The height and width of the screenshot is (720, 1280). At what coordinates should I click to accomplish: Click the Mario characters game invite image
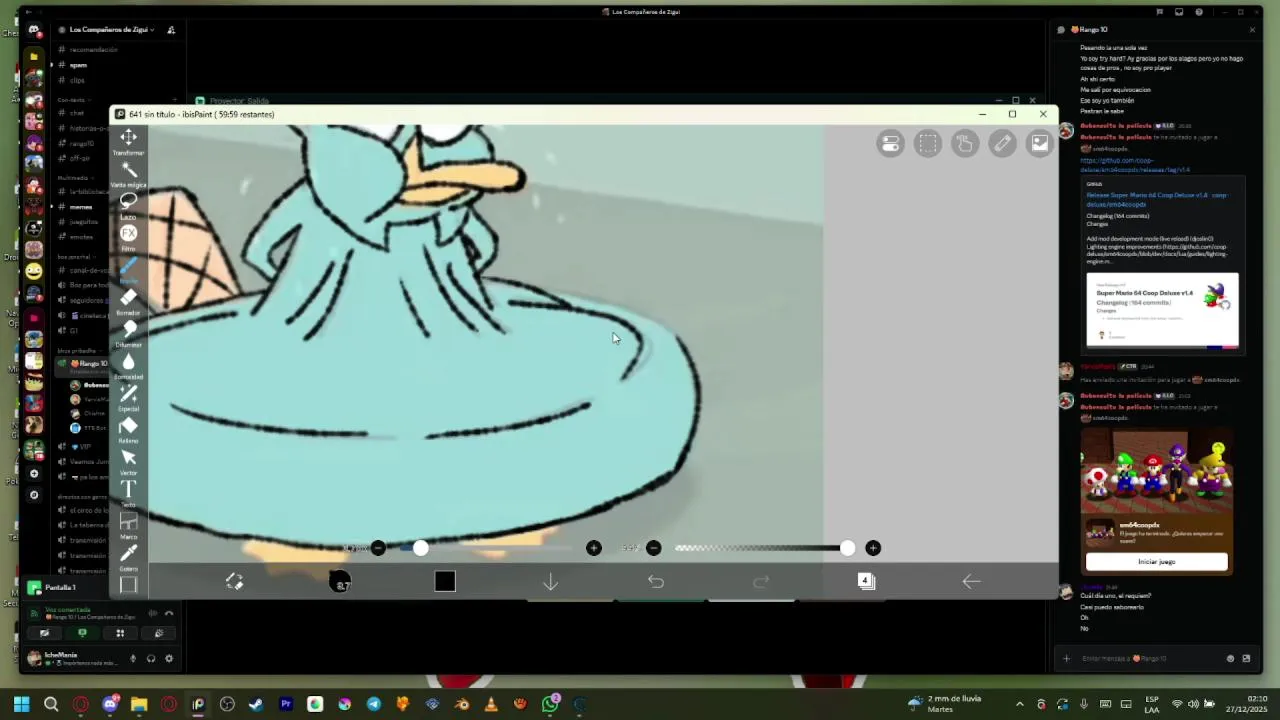coord(1156,473)
